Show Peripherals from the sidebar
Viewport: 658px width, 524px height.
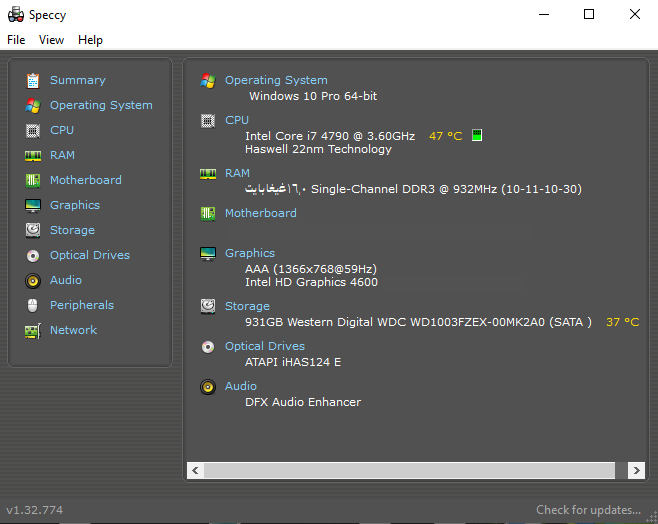(x=82, y=305)
